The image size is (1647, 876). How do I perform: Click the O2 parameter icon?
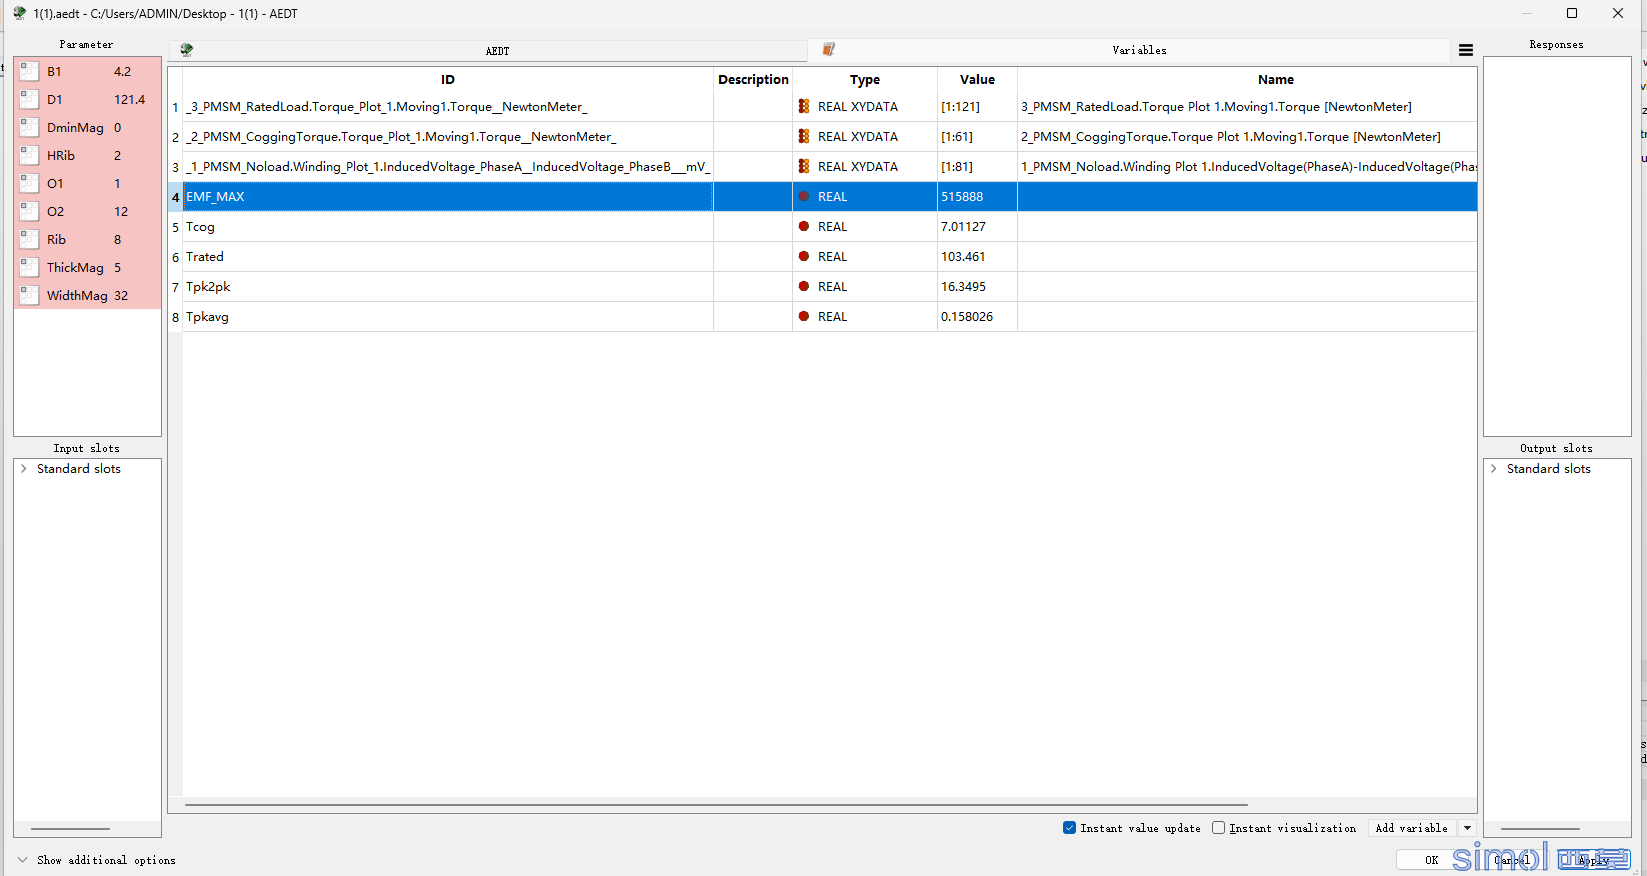30,211
